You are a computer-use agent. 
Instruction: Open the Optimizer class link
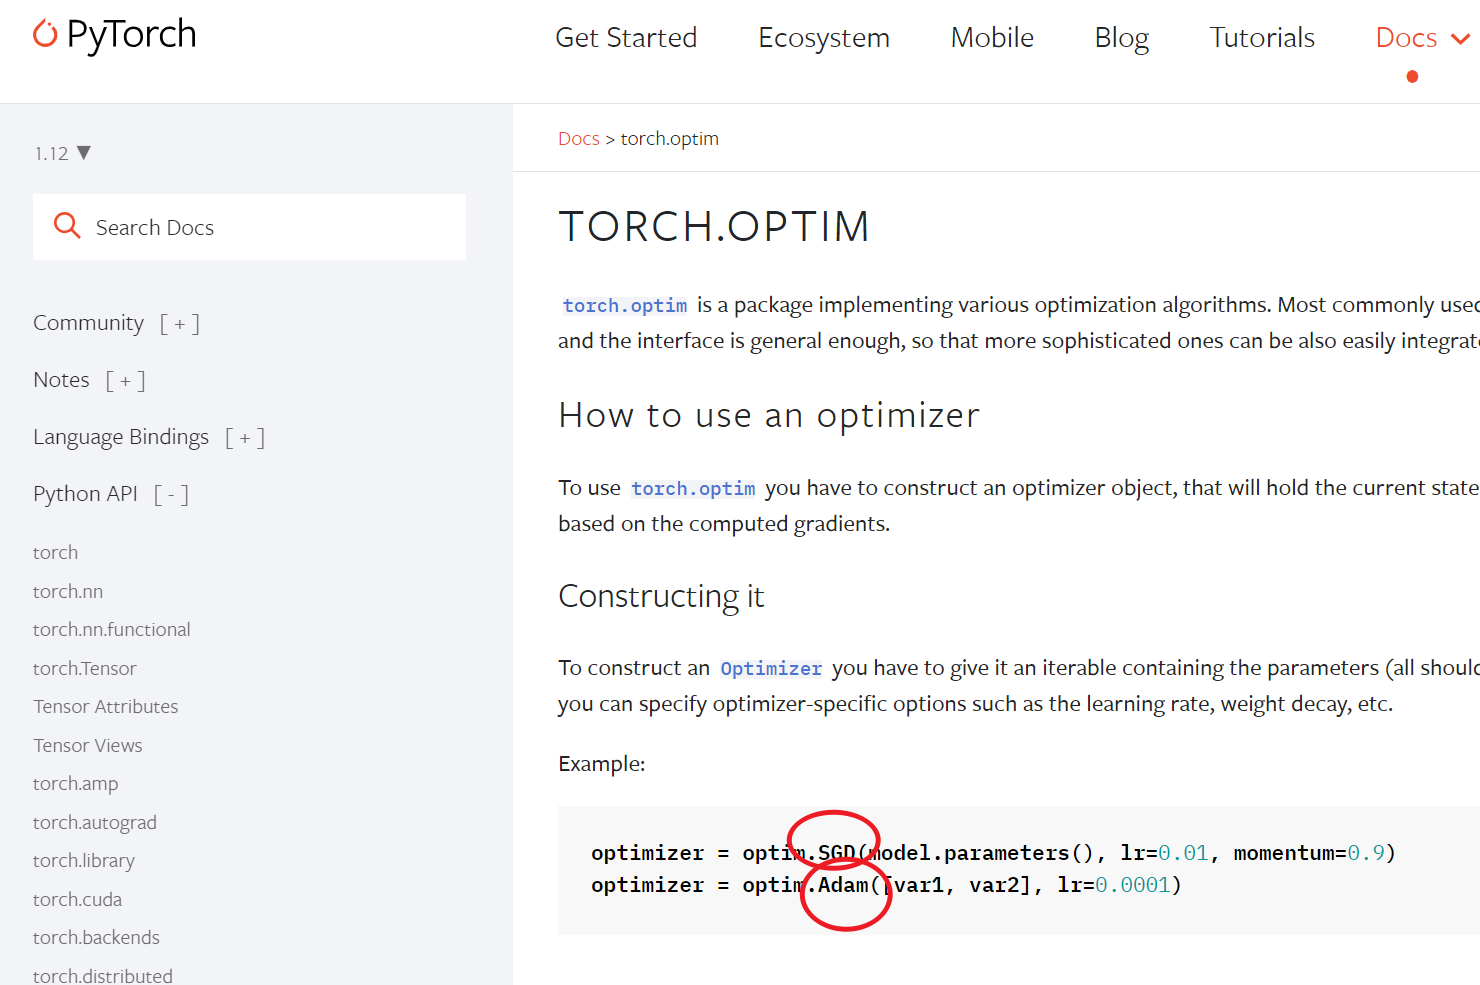[771, 668]
